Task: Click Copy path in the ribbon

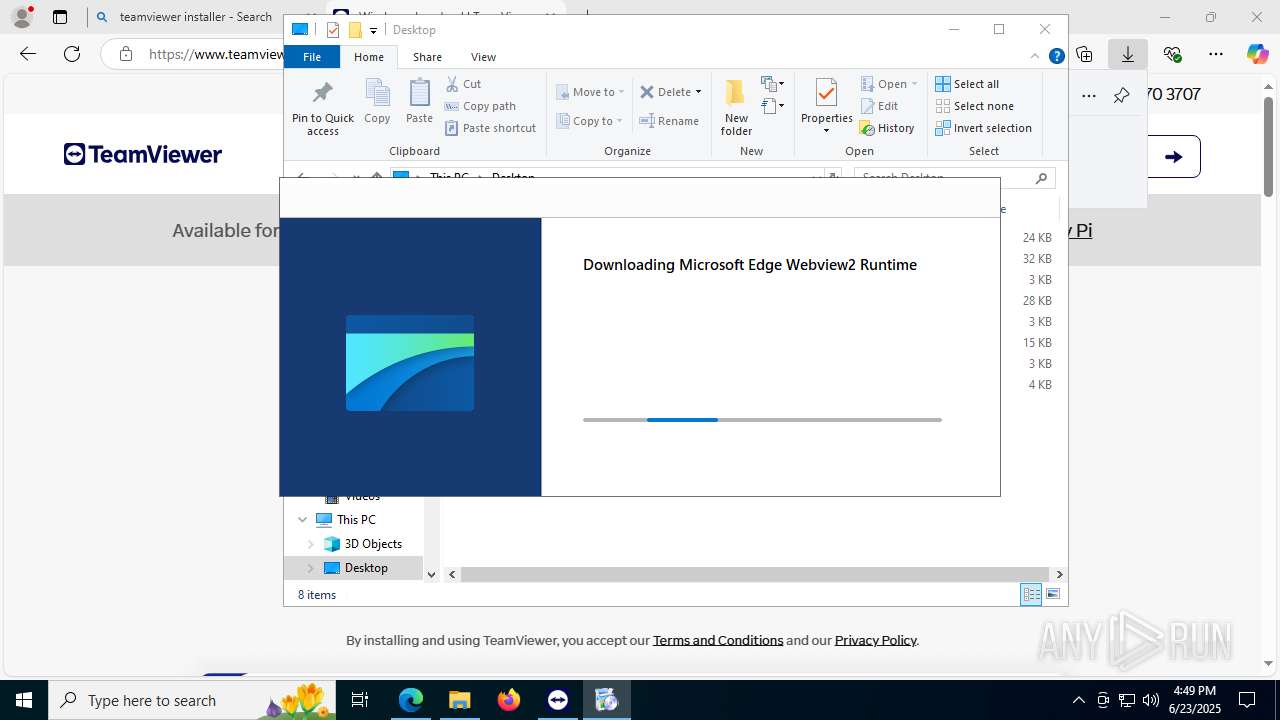Action: [480, 106]
